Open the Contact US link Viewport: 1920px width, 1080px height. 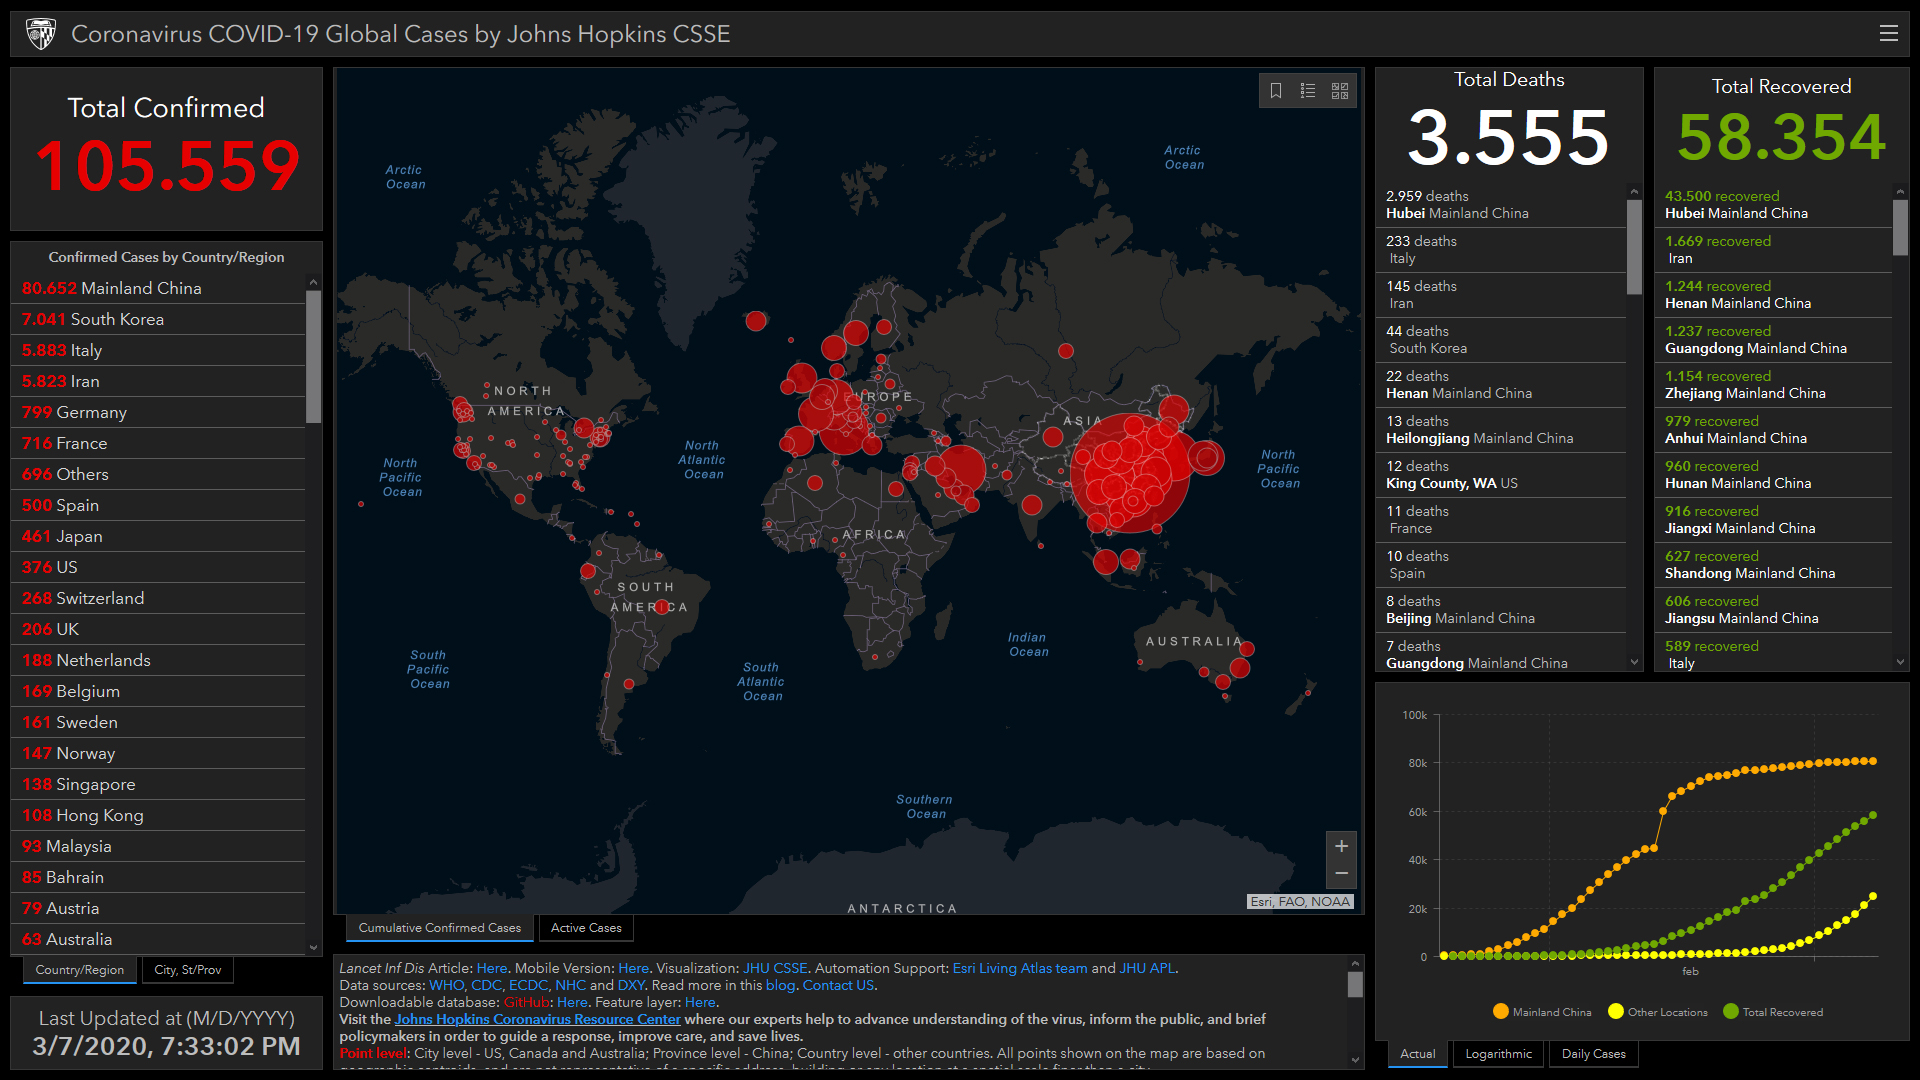(x=838, y=985)
